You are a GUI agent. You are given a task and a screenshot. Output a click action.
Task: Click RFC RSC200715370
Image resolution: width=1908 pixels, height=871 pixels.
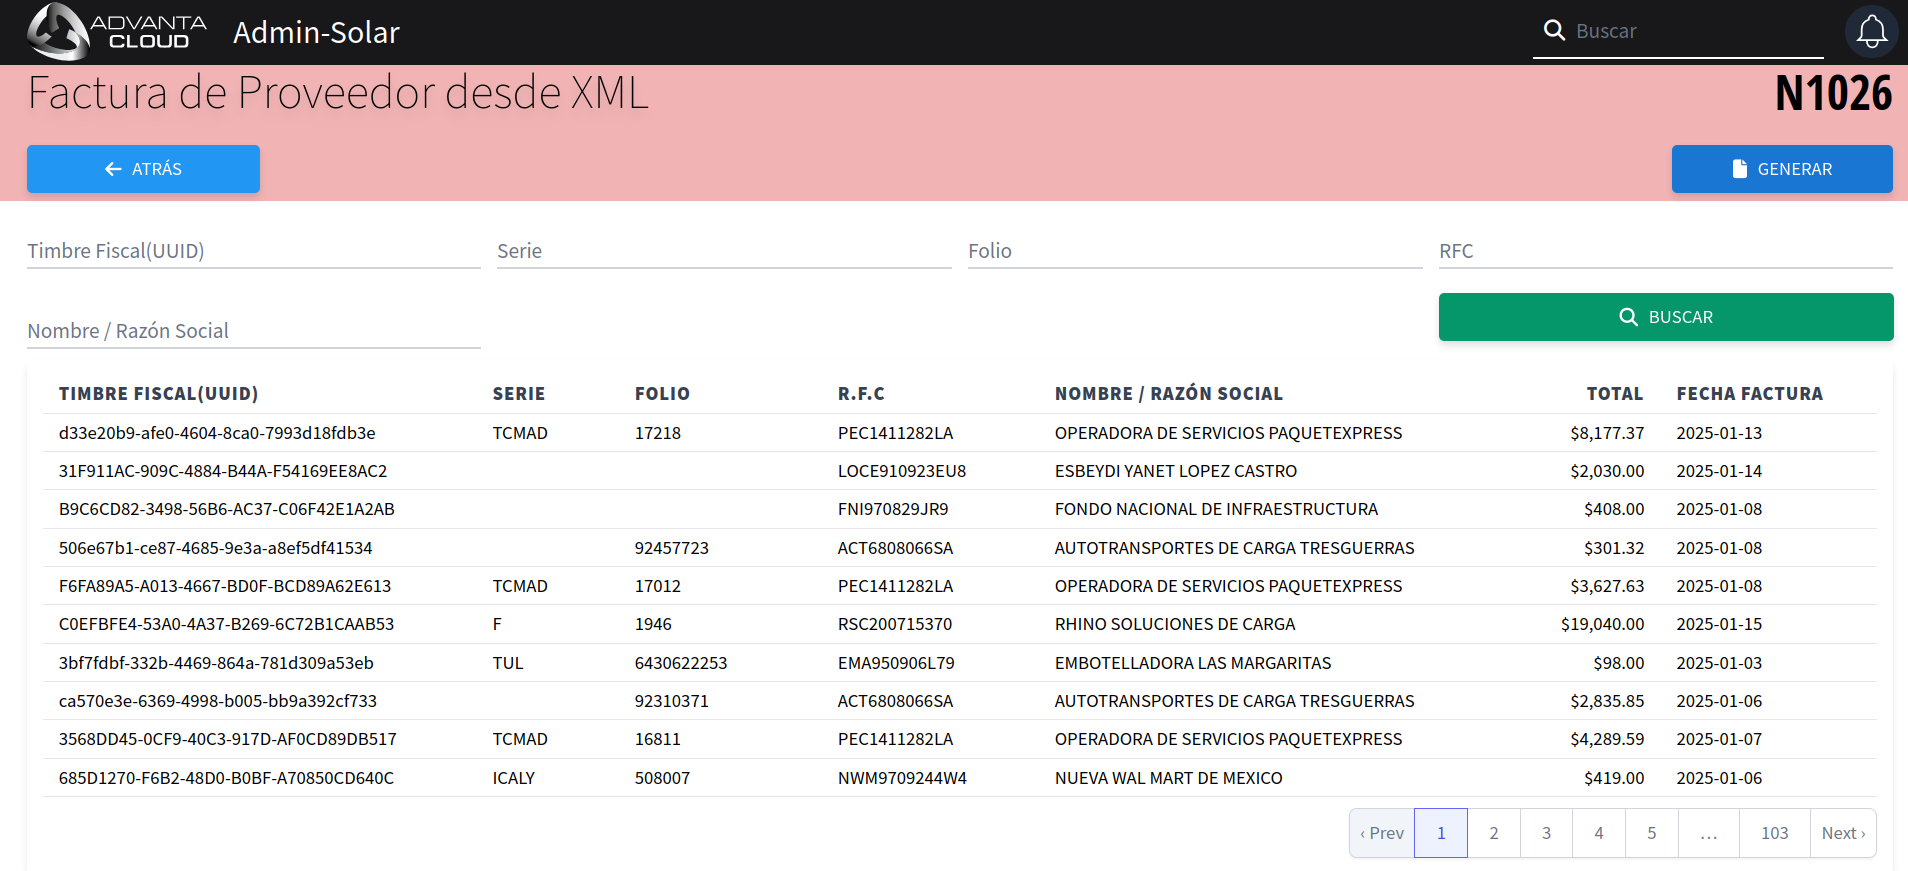point(895,624)
